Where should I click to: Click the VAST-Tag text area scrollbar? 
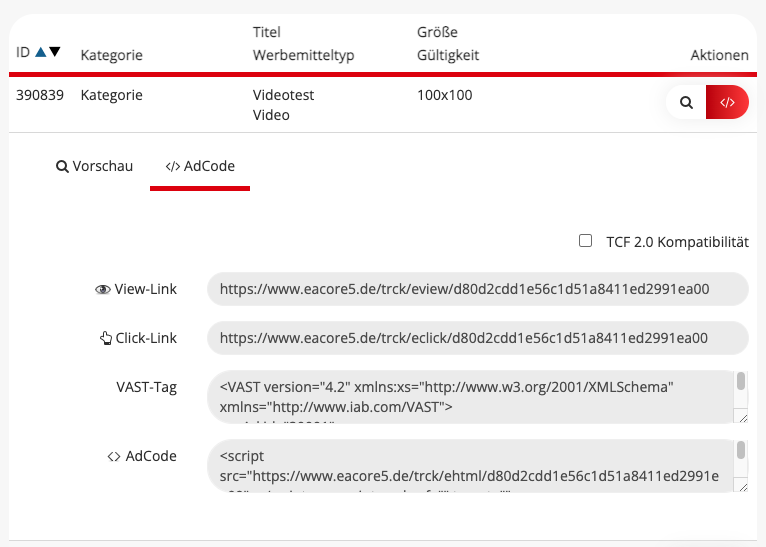[x=741, y=383]
